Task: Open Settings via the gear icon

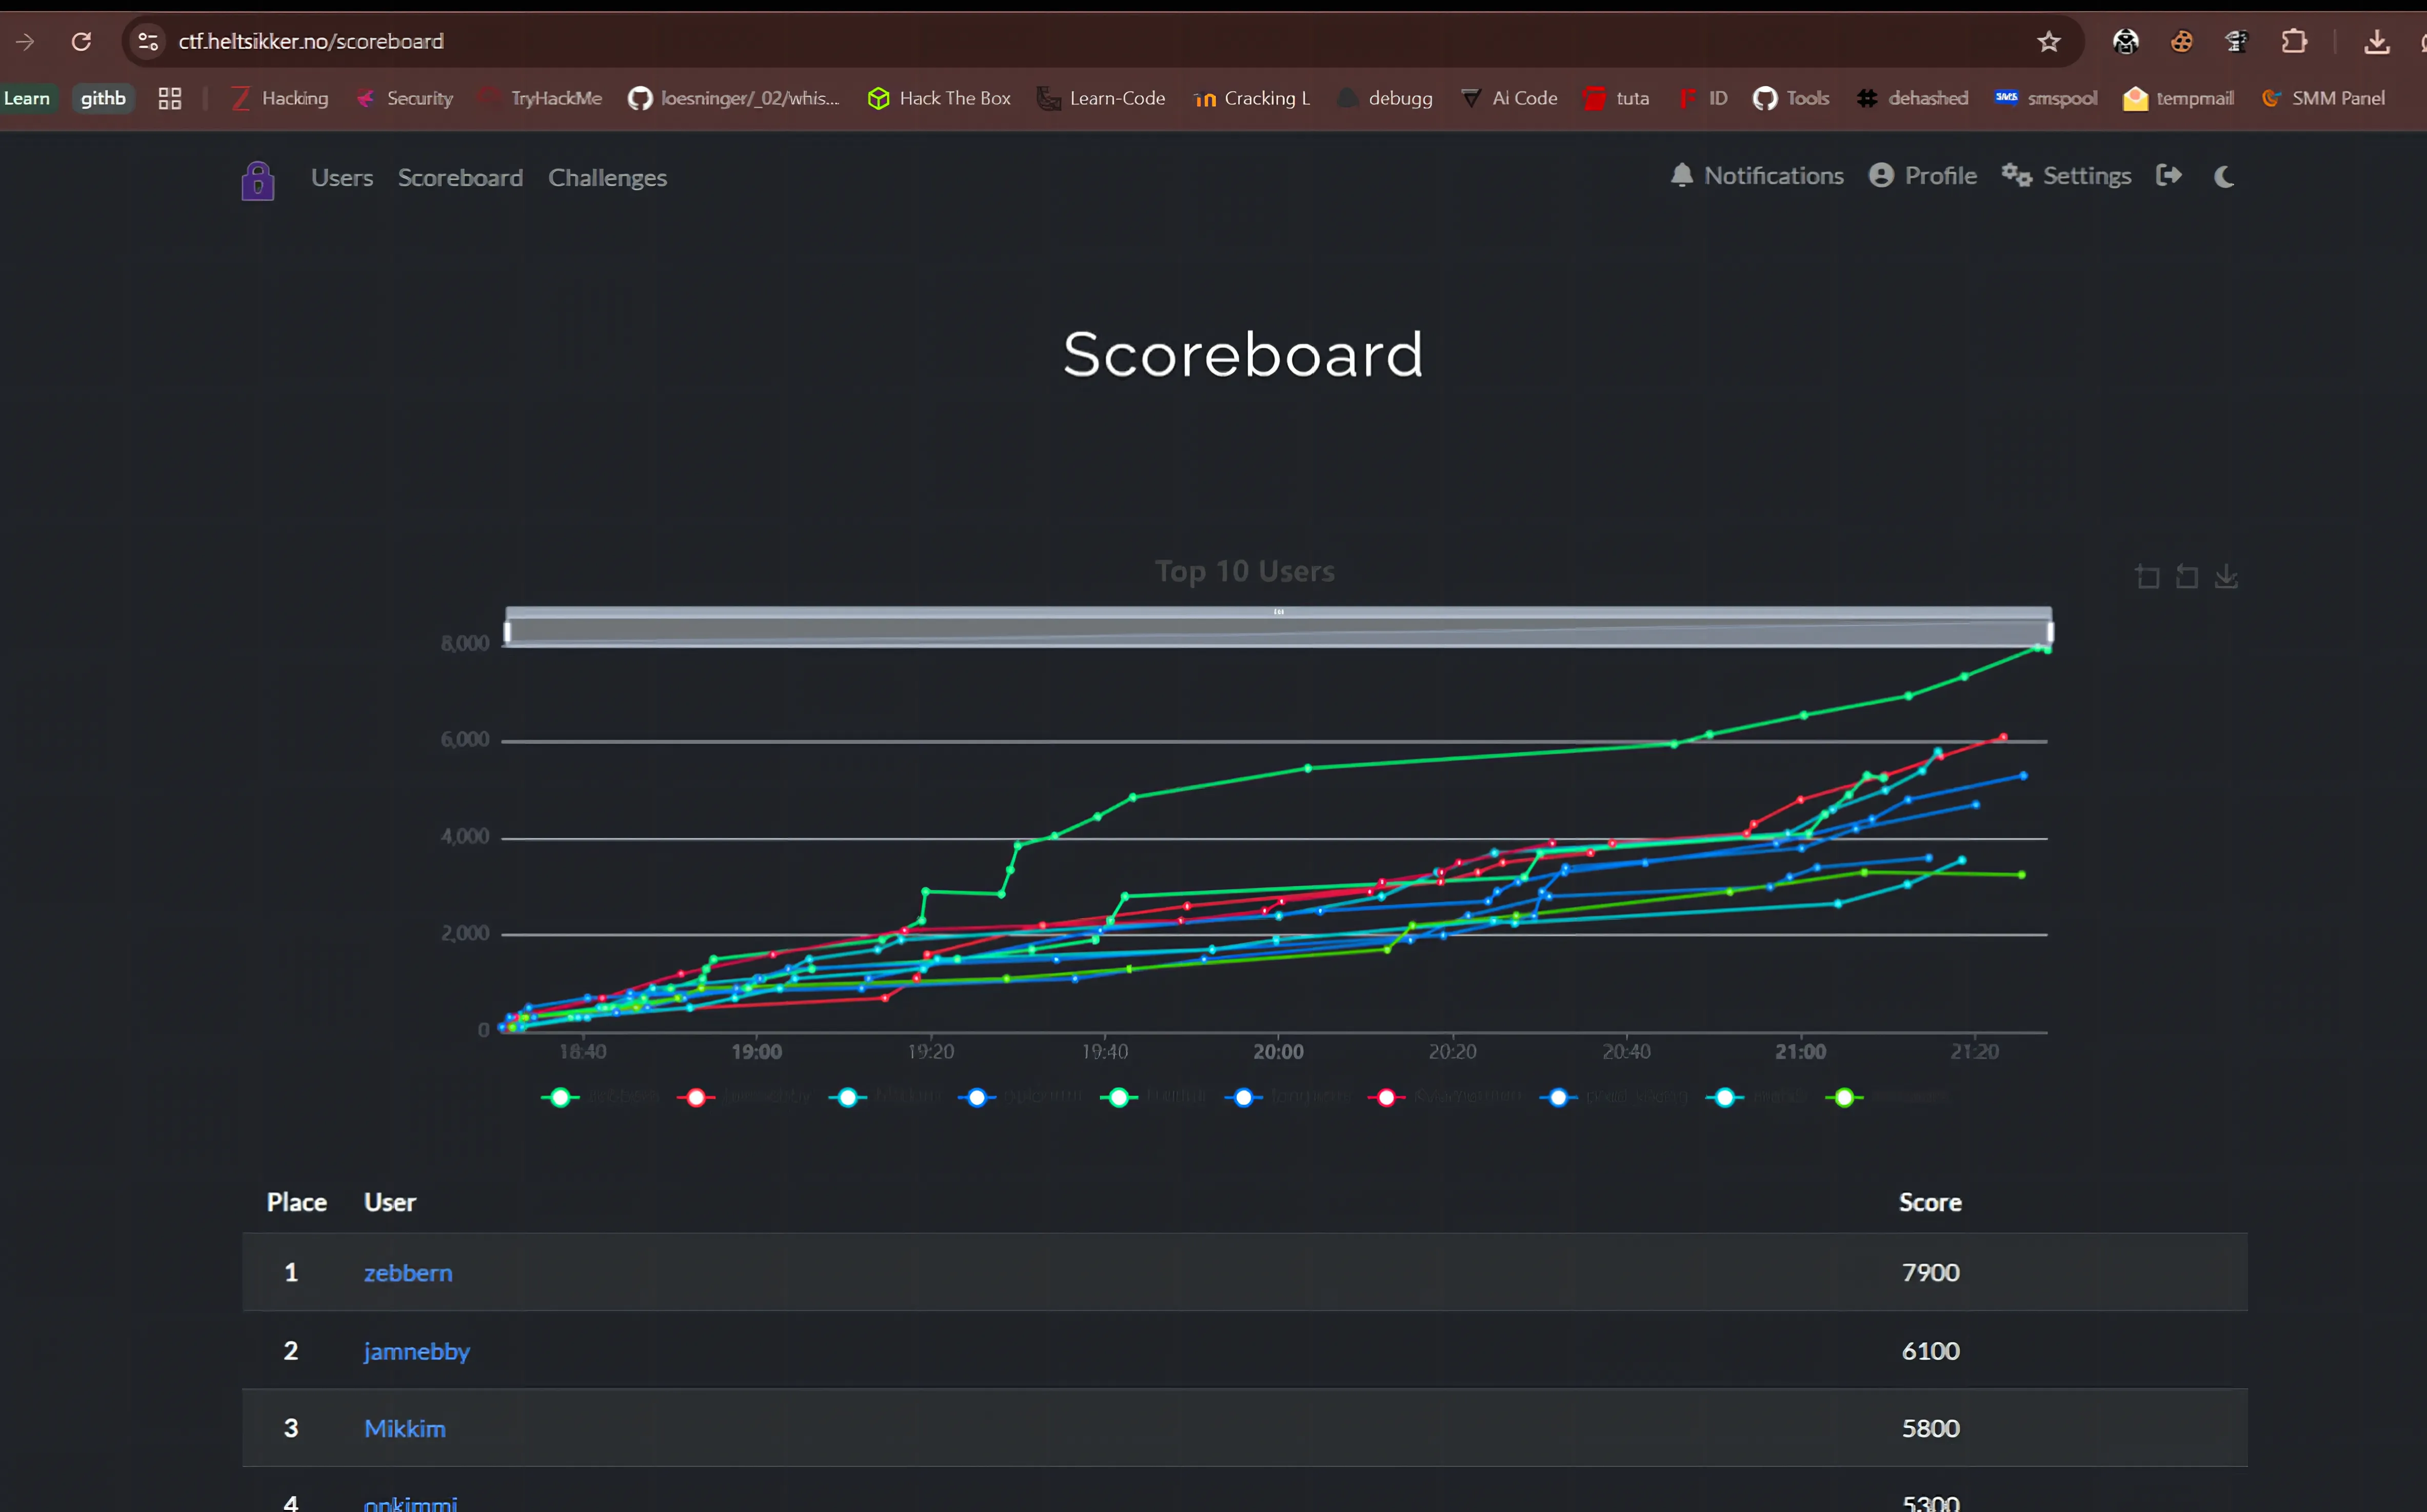Action: tap(2017, 175)
